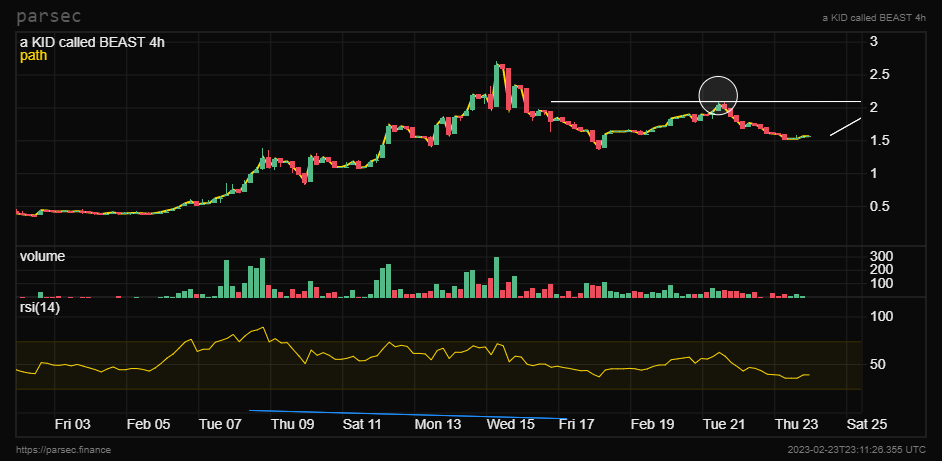The image size is (942, 461).
Task: Open the https://parsec.finance link
Action: [64, 450]
